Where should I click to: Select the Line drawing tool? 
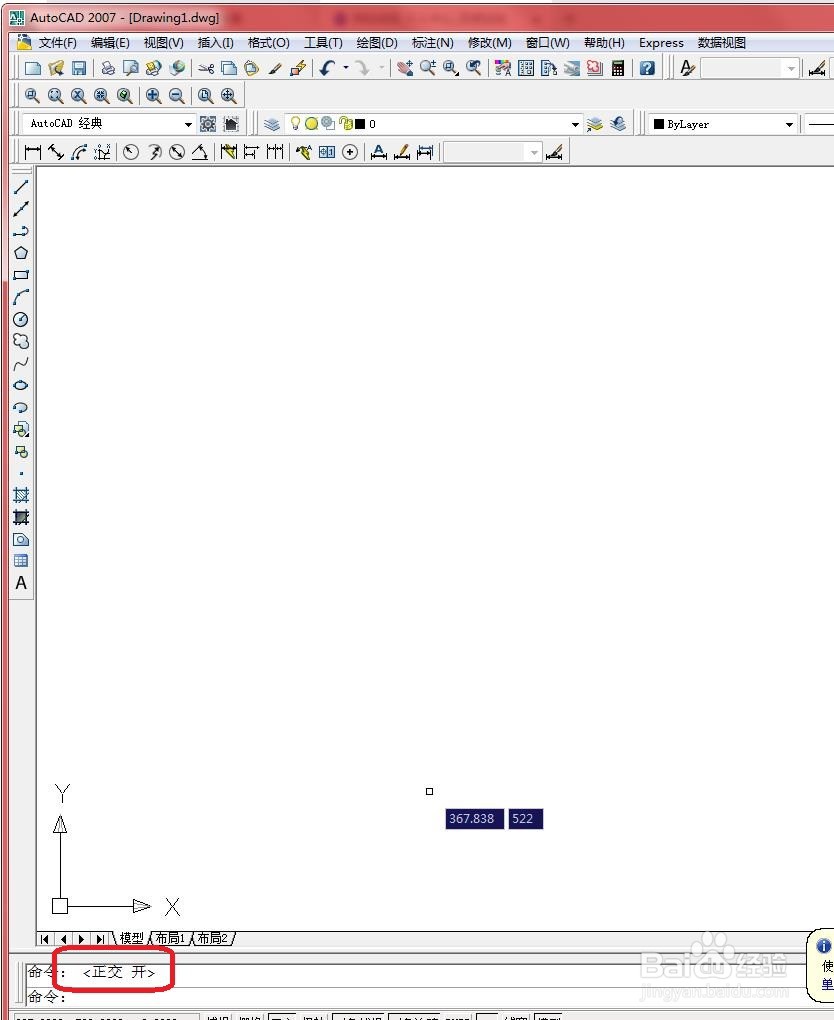[21, 187]
